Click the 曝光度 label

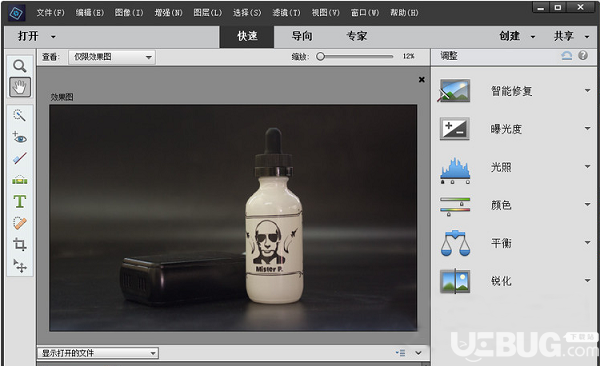(506, 129)
